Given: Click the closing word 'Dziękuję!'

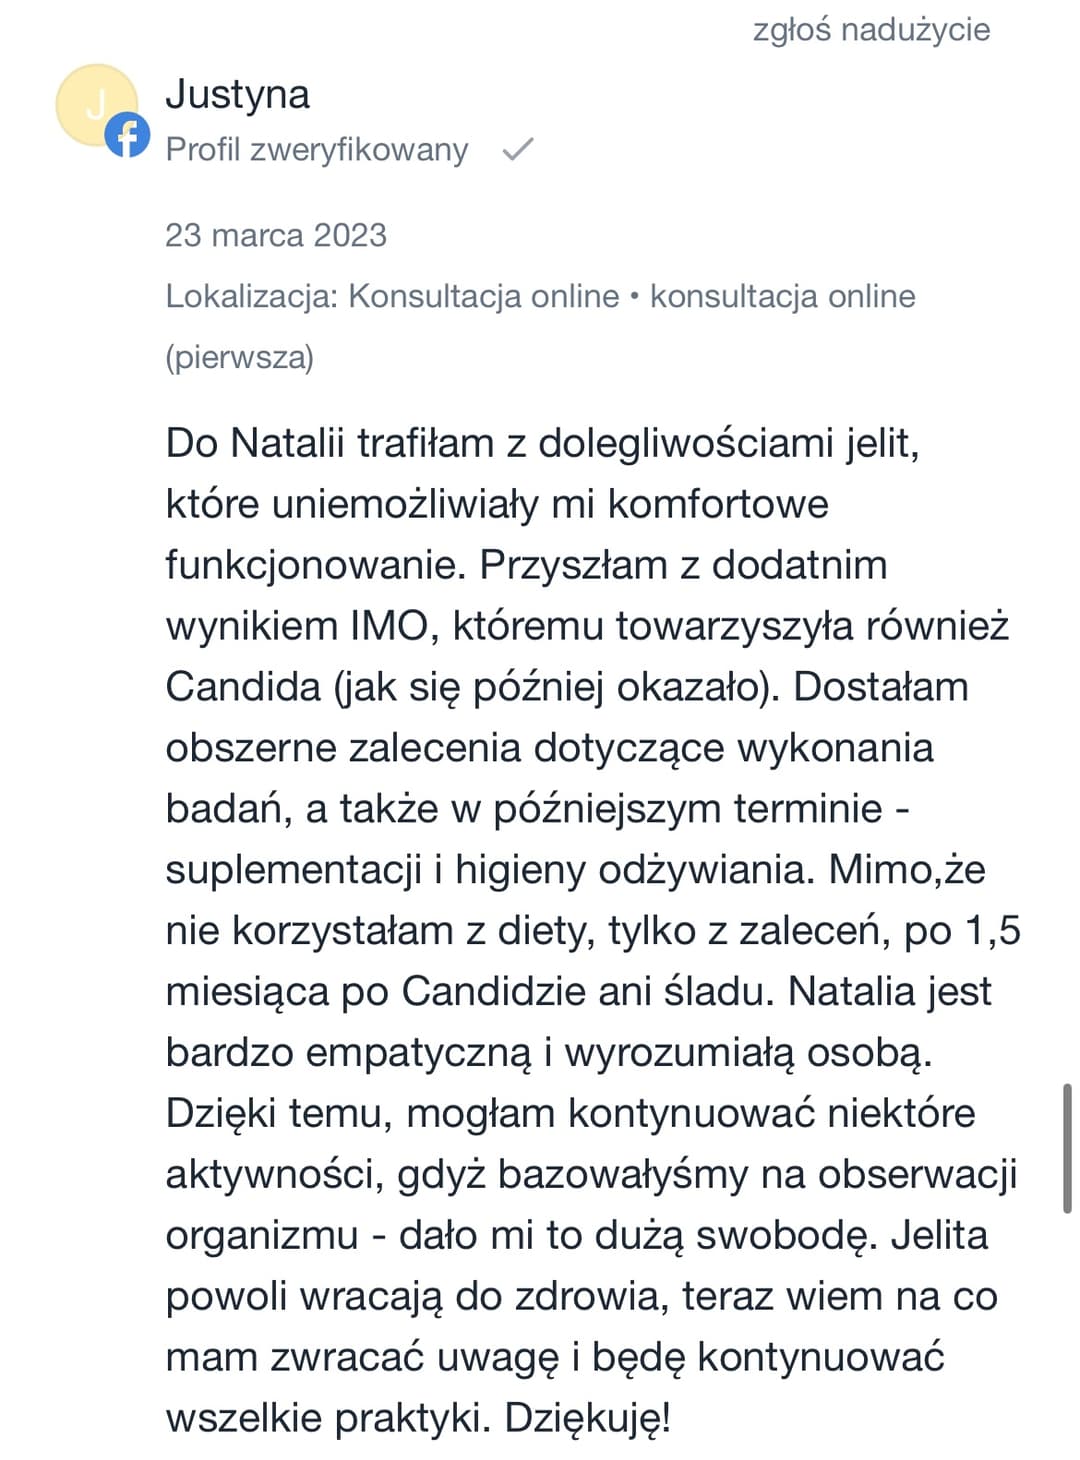Looking at the screenshot, I should (x=587, y=1418).
